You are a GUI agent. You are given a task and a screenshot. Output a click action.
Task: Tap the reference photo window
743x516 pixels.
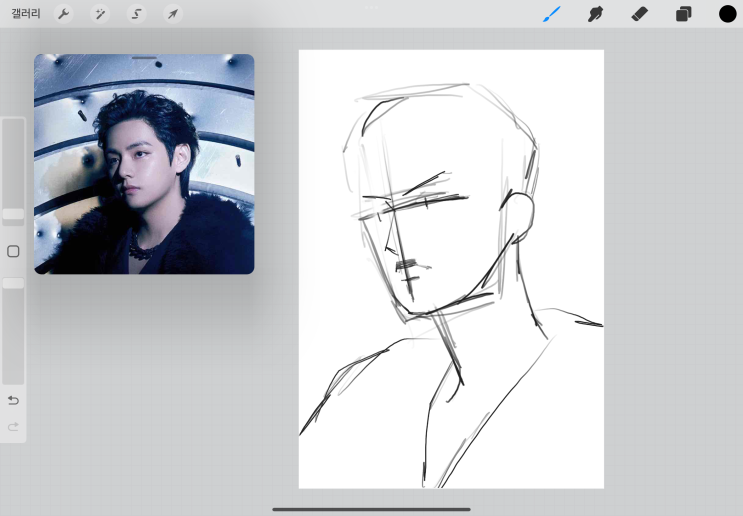pyautogui.click(x=144, y=164)
